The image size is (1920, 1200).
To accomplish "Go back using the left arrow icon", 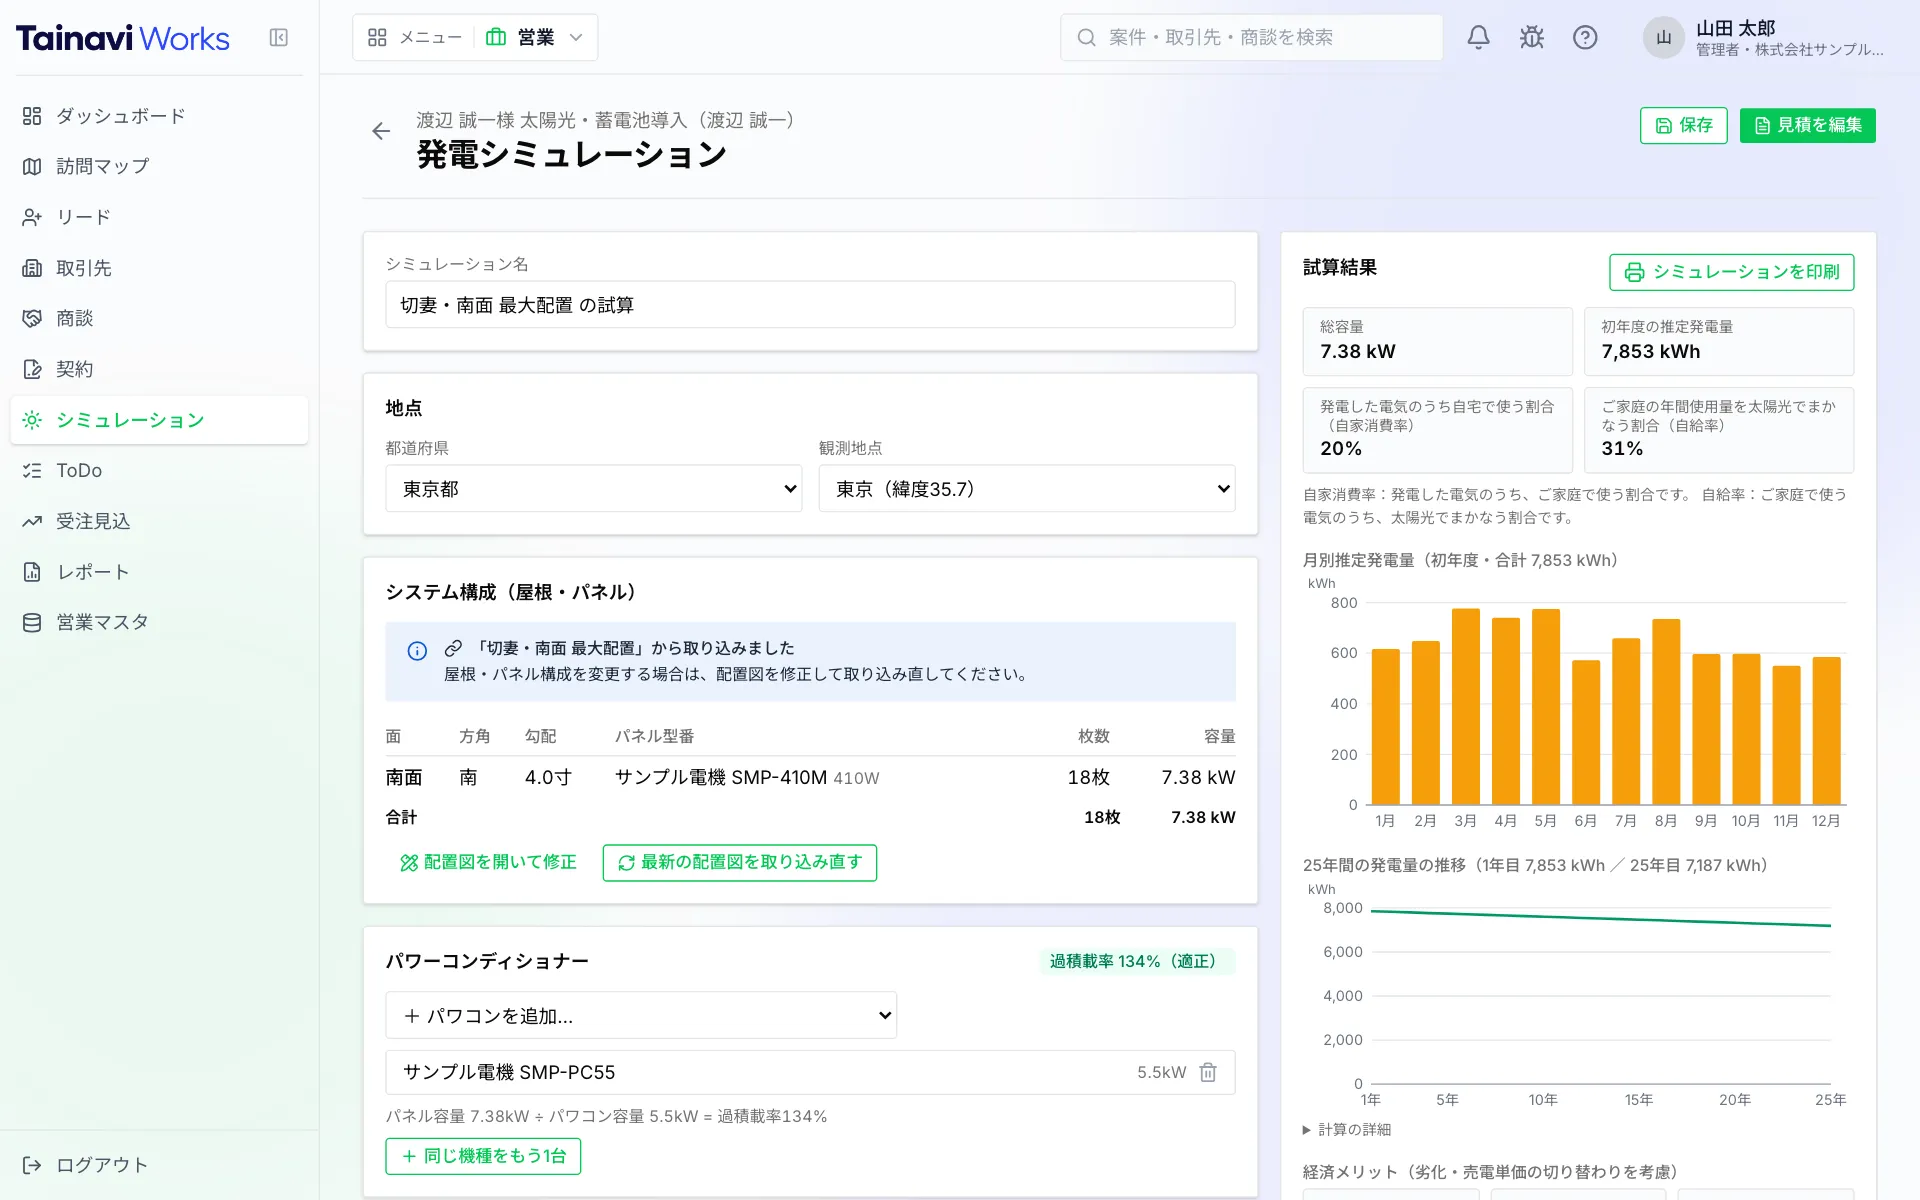I will click(381, 131).
